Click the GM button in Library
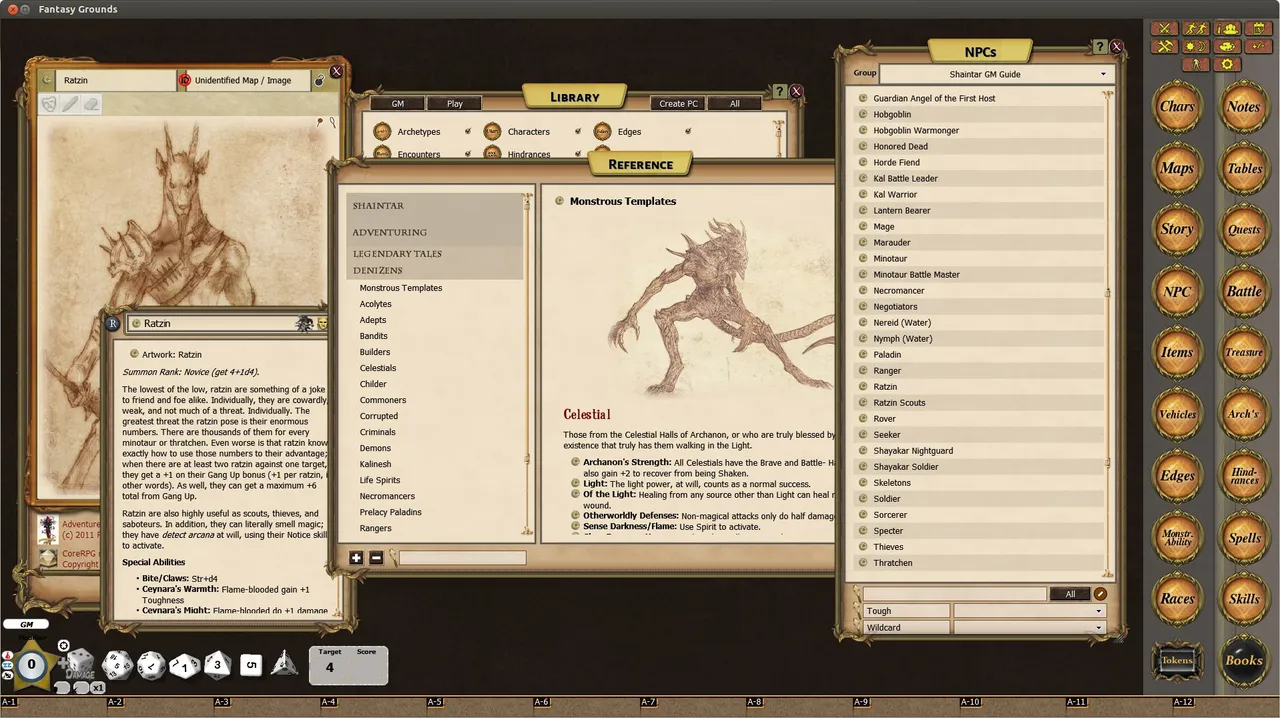 397,103
